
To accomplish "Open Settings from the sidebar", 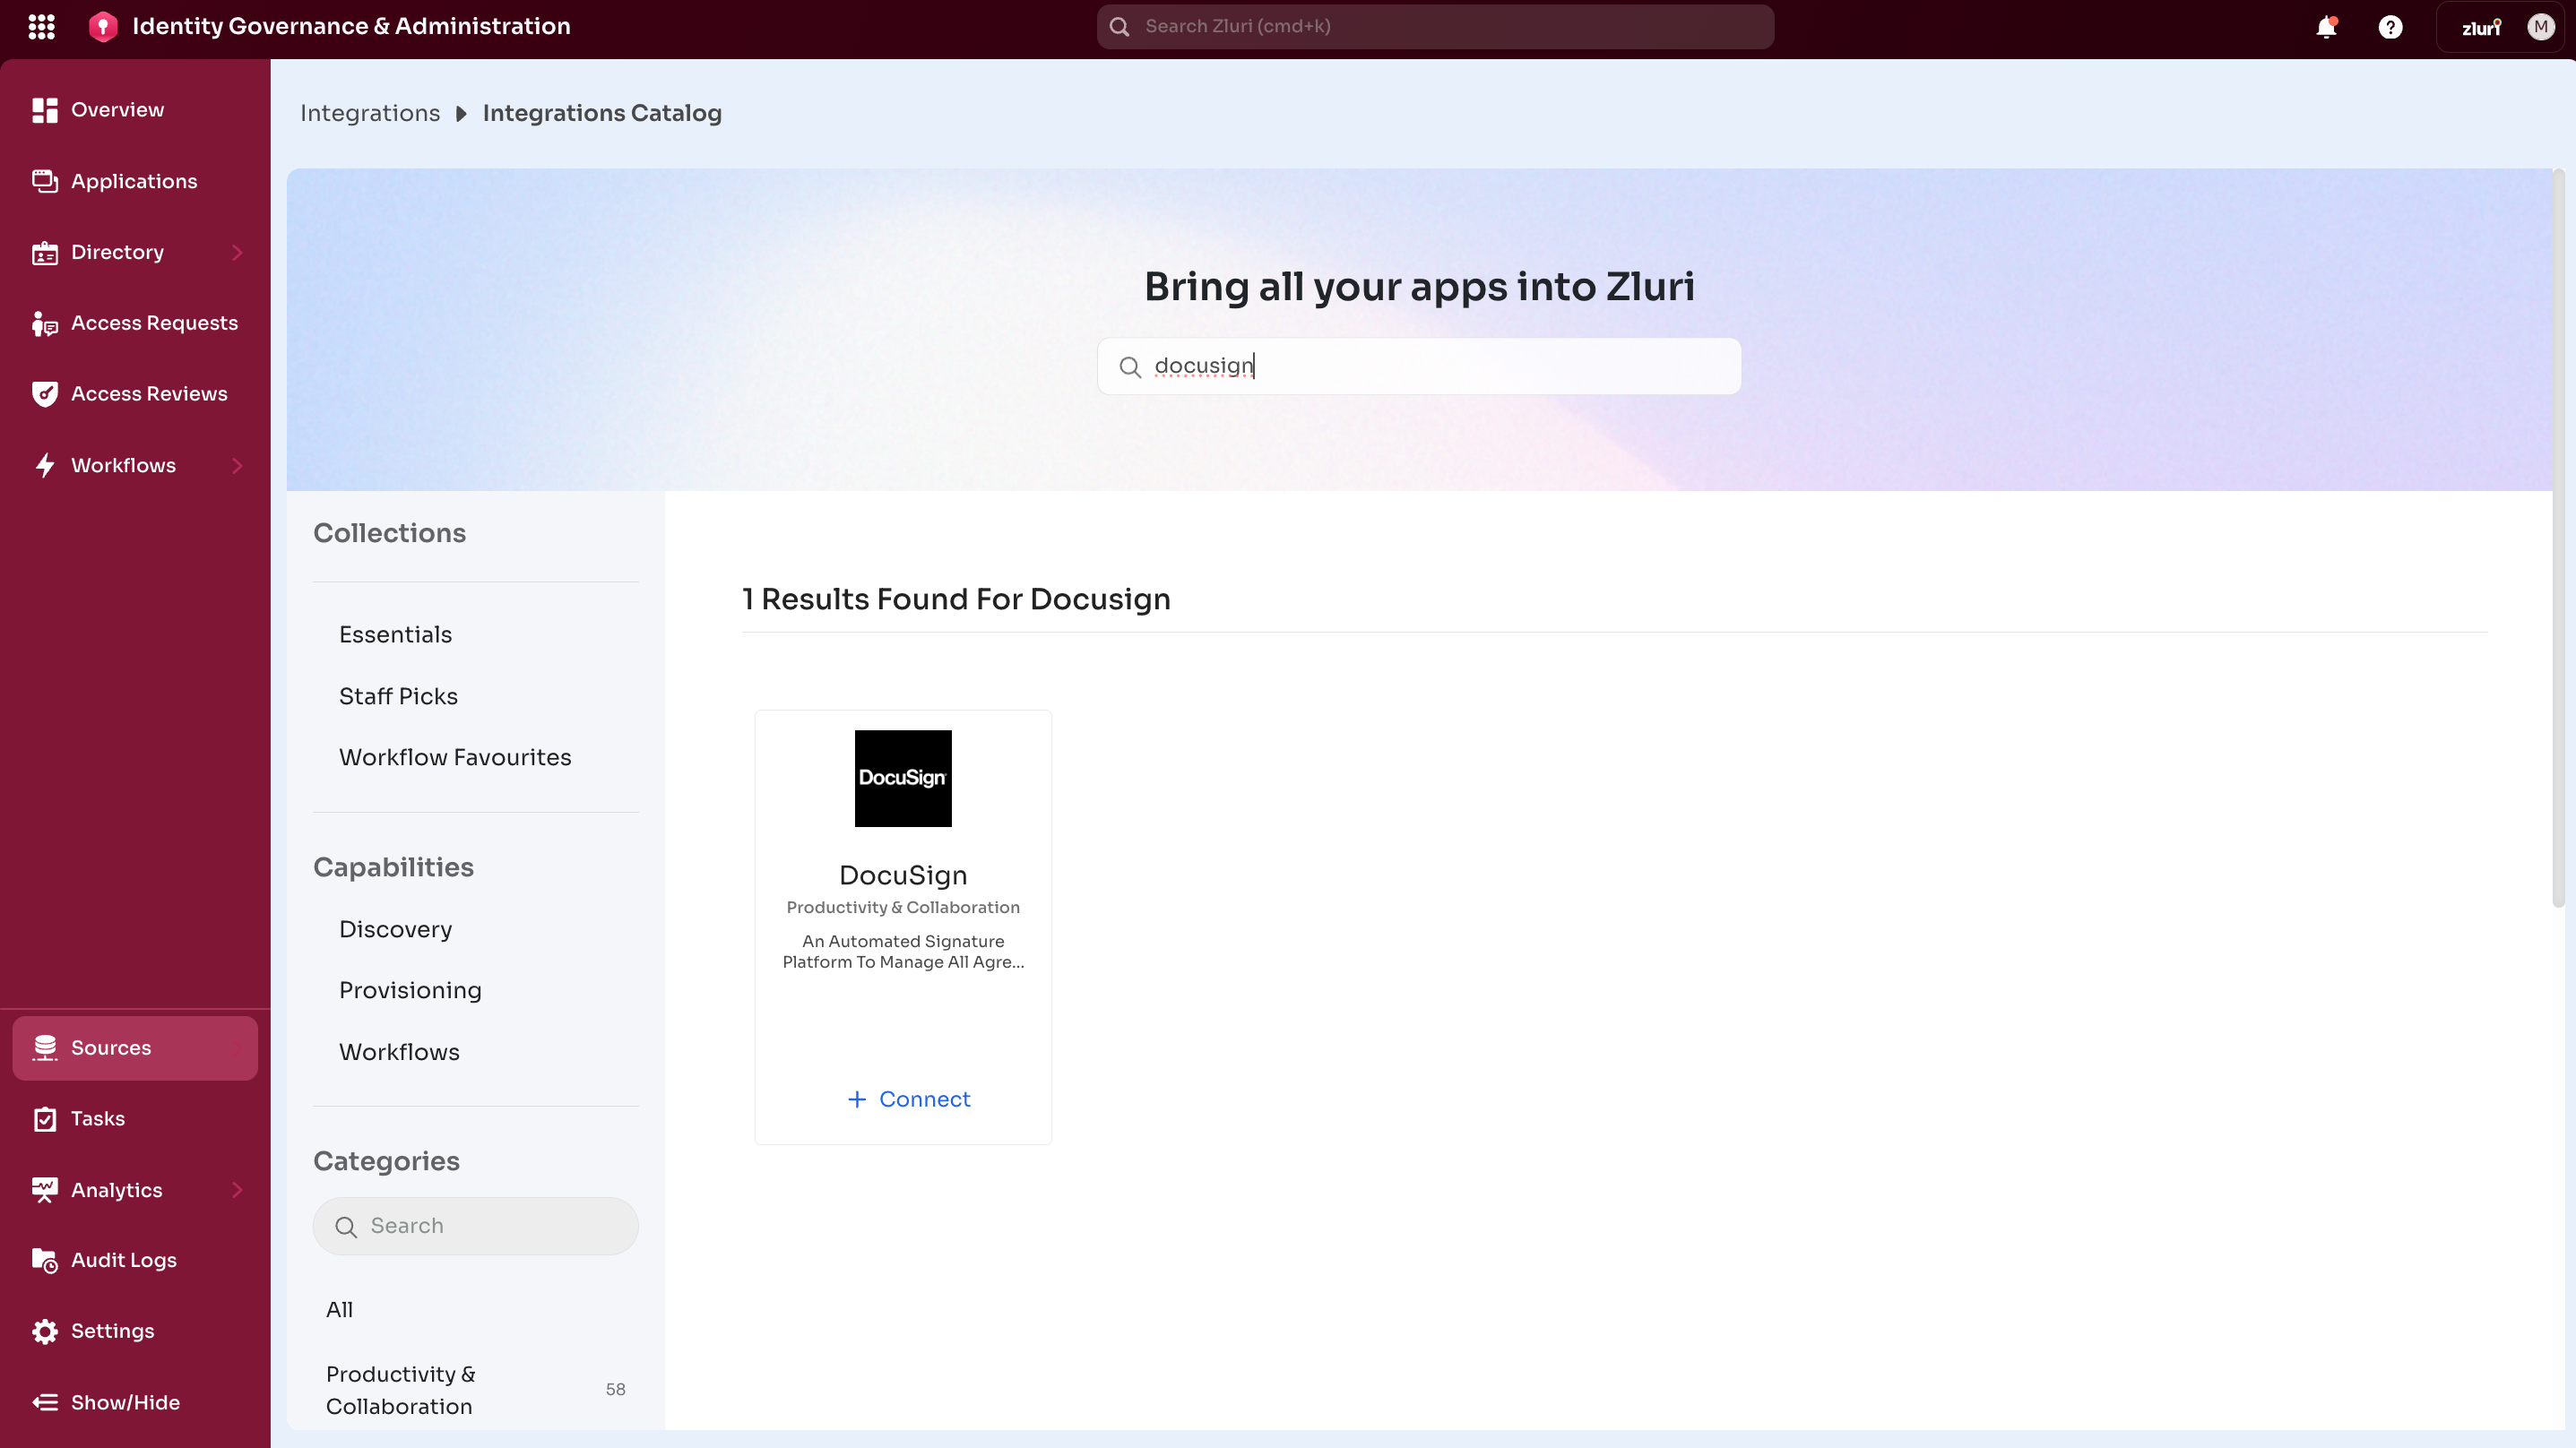I will point(113,1331).
